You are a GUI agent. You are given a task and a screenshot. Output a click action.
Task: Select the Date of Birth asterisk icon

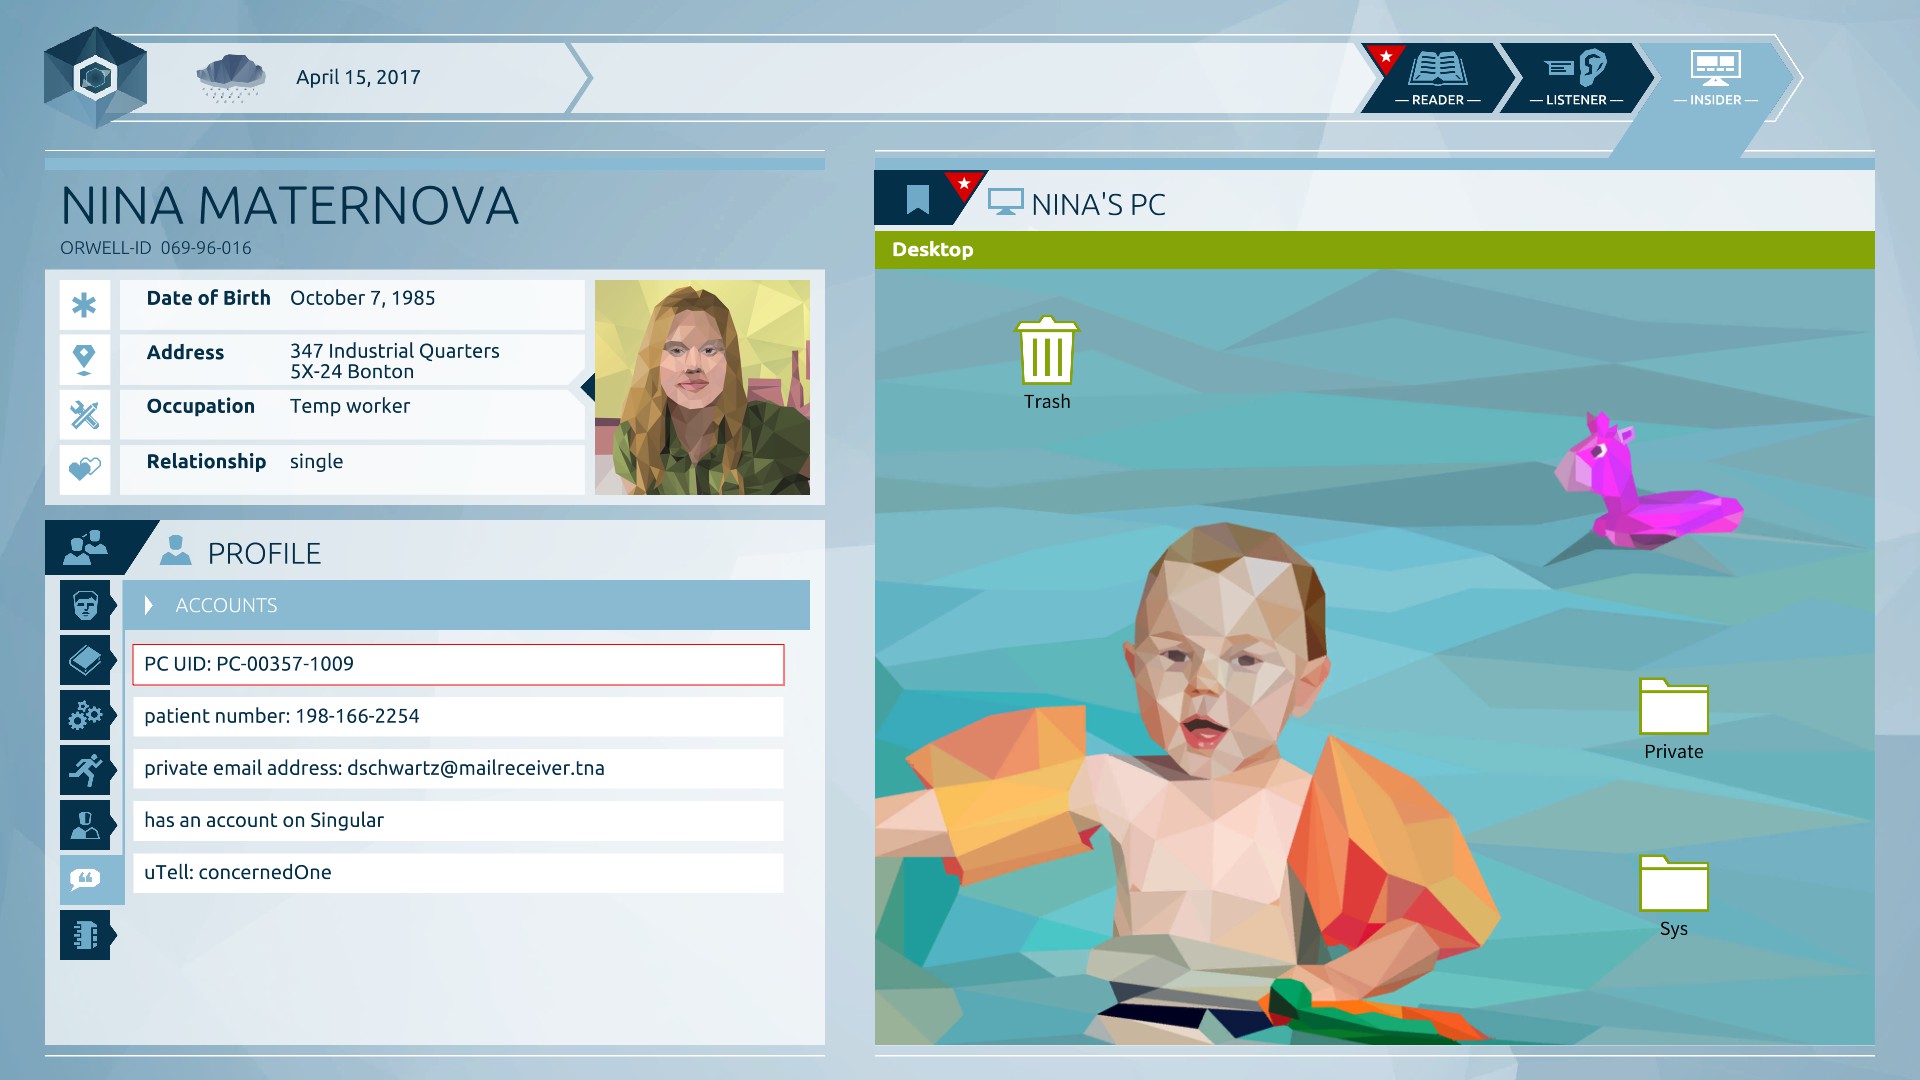[85, 305]
